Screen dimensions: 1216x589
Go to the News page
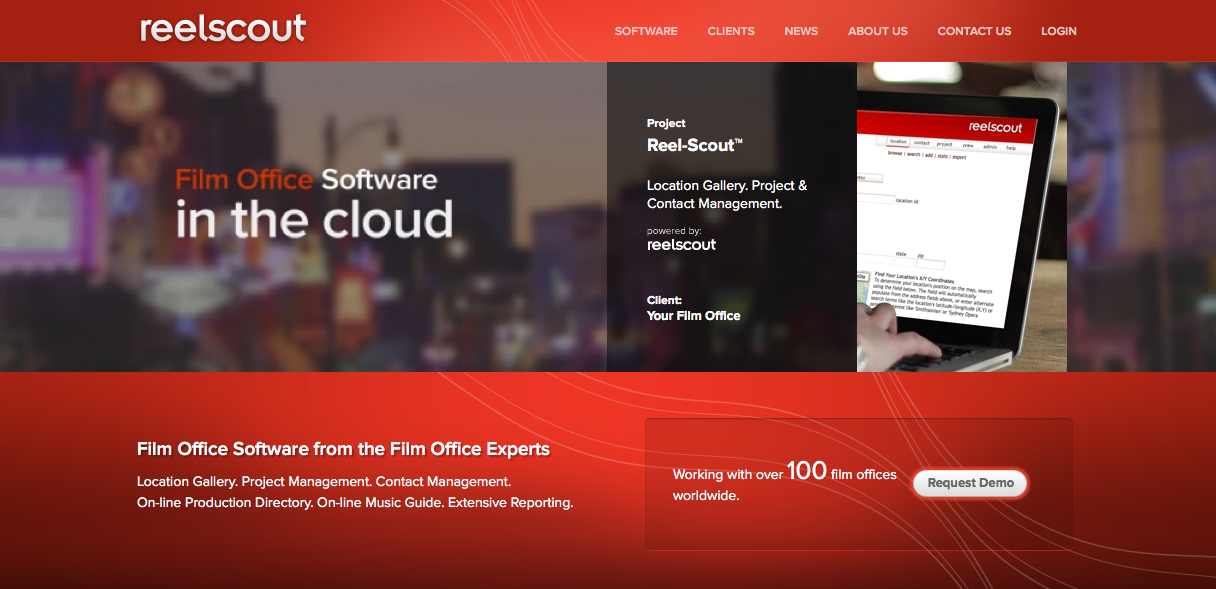tap(801, 31)
